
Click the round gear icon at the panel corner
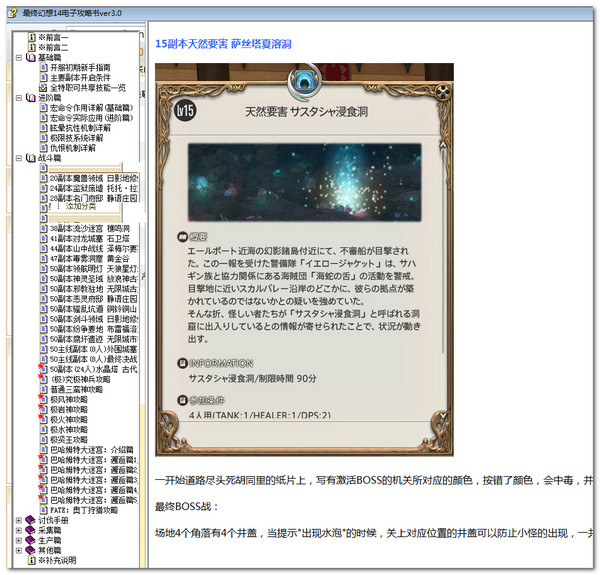pos(442,92)
